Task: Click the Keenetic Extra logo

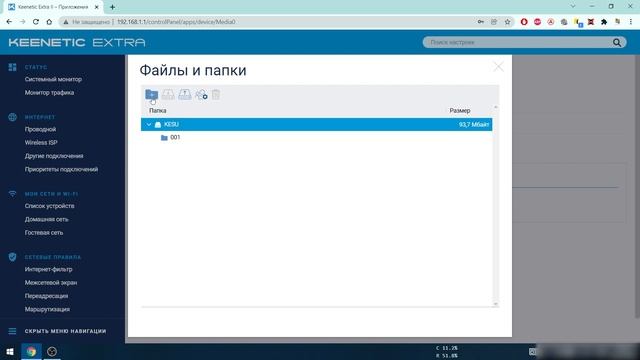Action: pyautogui.click(x=77, y=42)
